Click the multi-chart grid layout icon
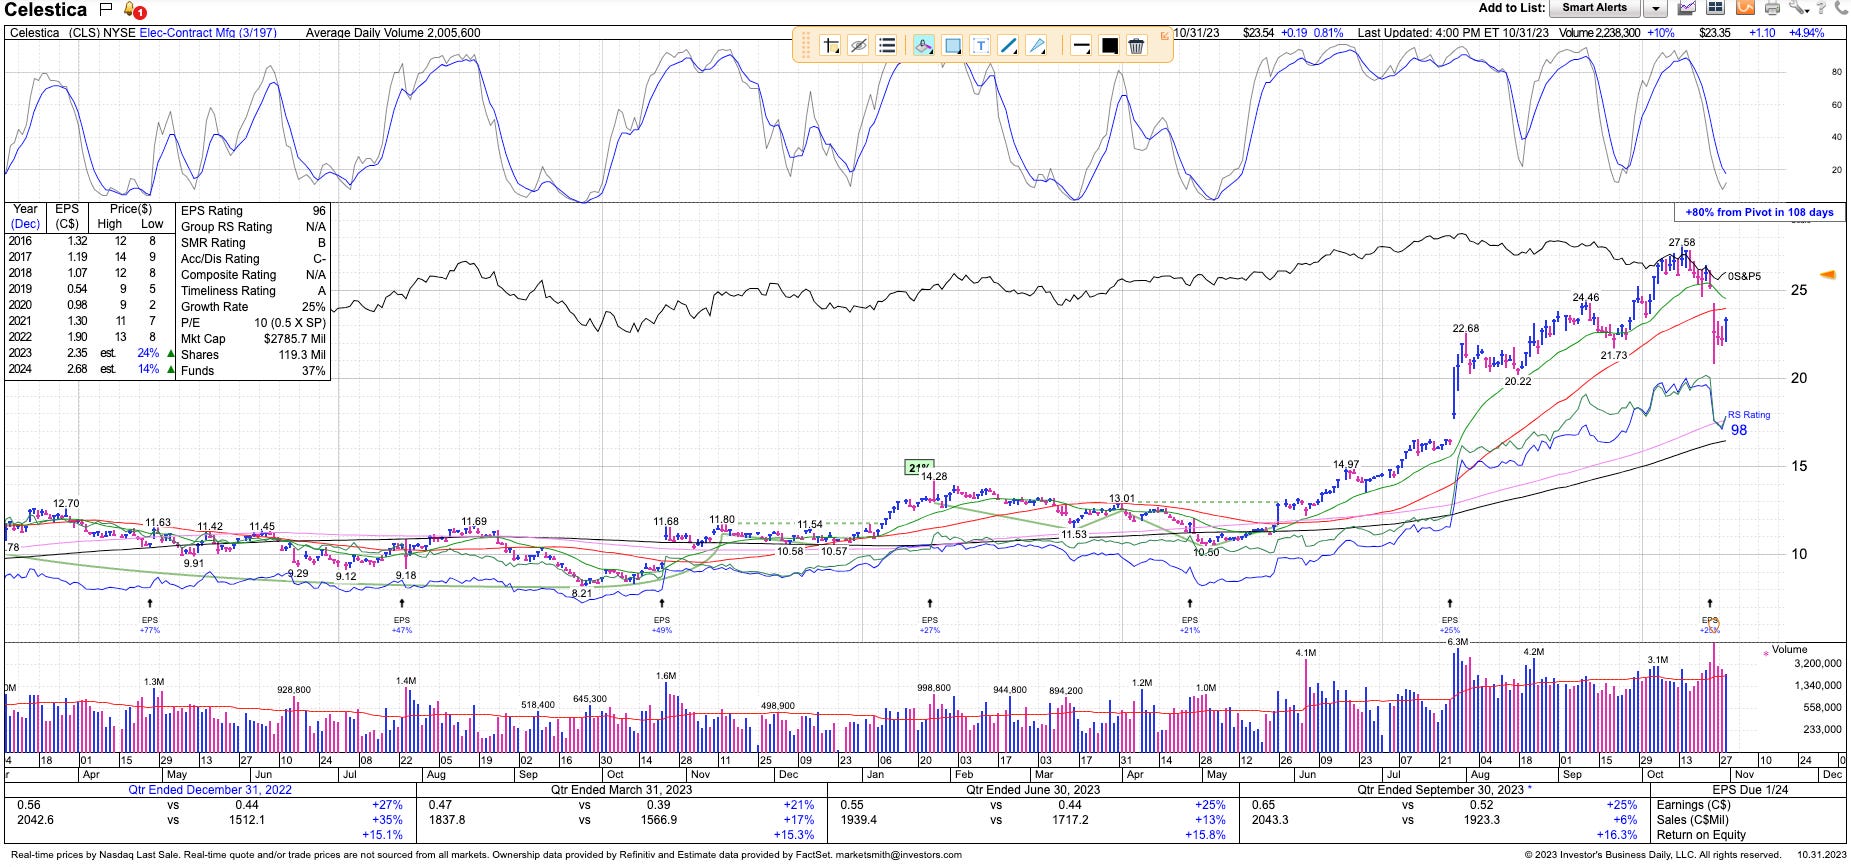Image resolution: width=1851 pixels, height=867 pixels. [1715, 8]
